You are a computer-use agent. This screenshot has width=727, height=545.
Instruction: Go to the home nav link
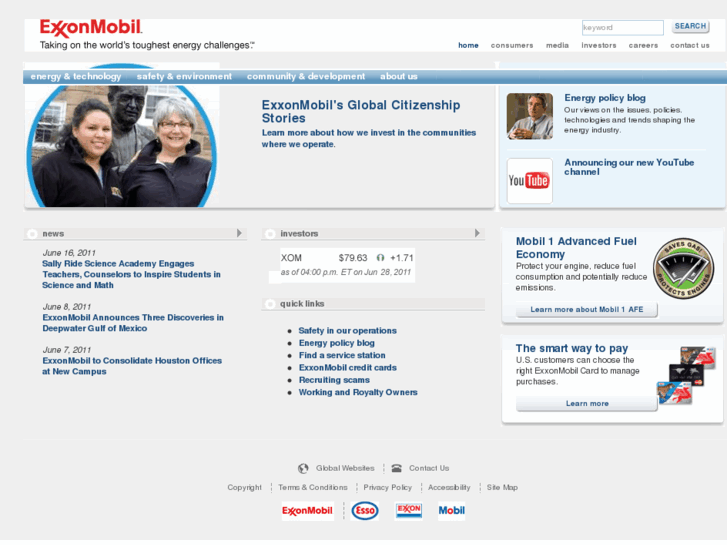coord(468,45)
